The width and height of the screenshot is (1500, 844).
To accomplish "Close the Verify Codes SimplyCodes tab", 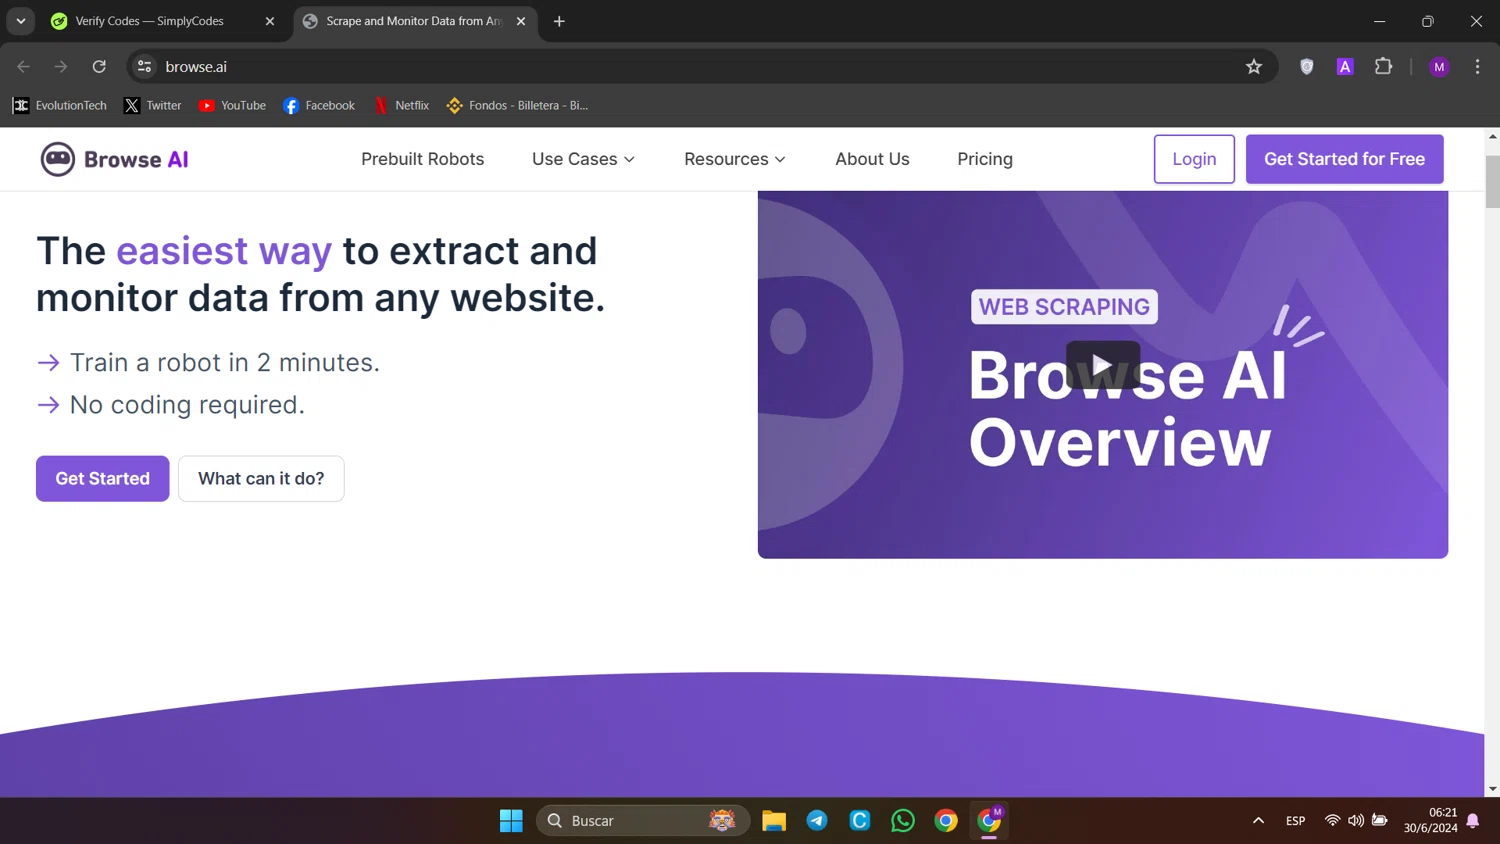I will (270, 21).
